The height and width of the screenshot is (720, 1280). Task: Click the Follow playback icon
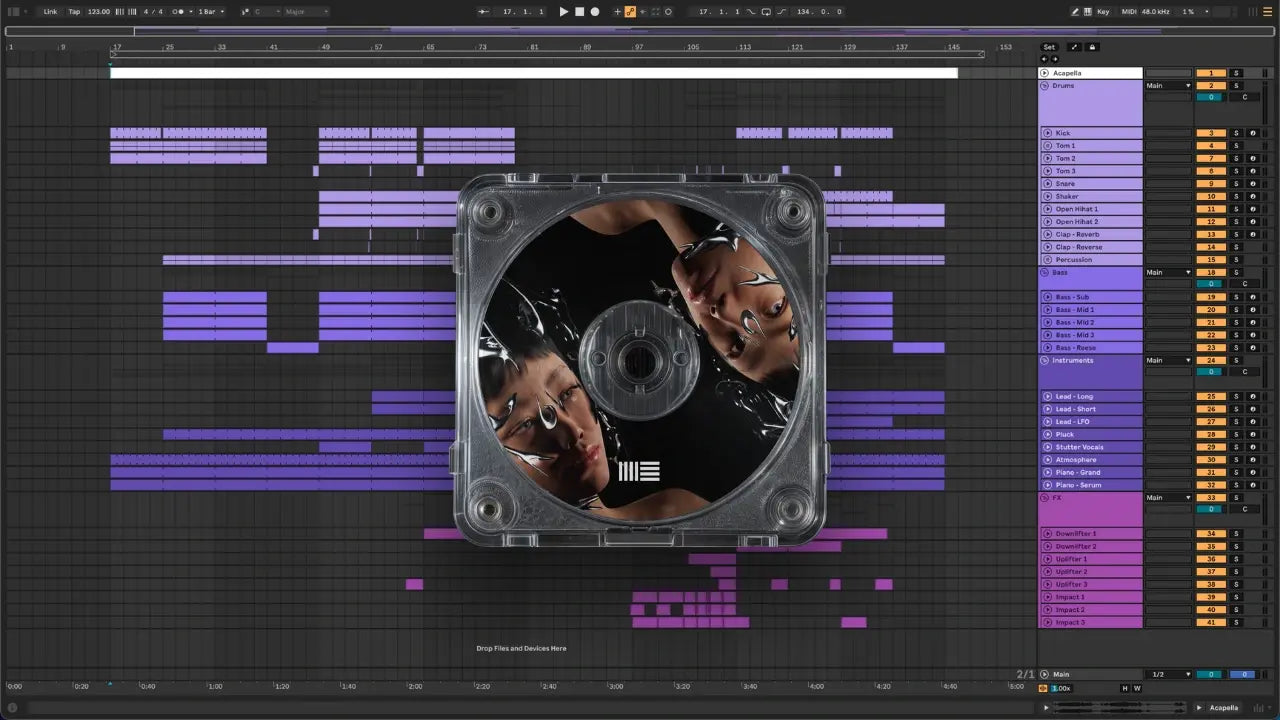click(x=484, y=12)
